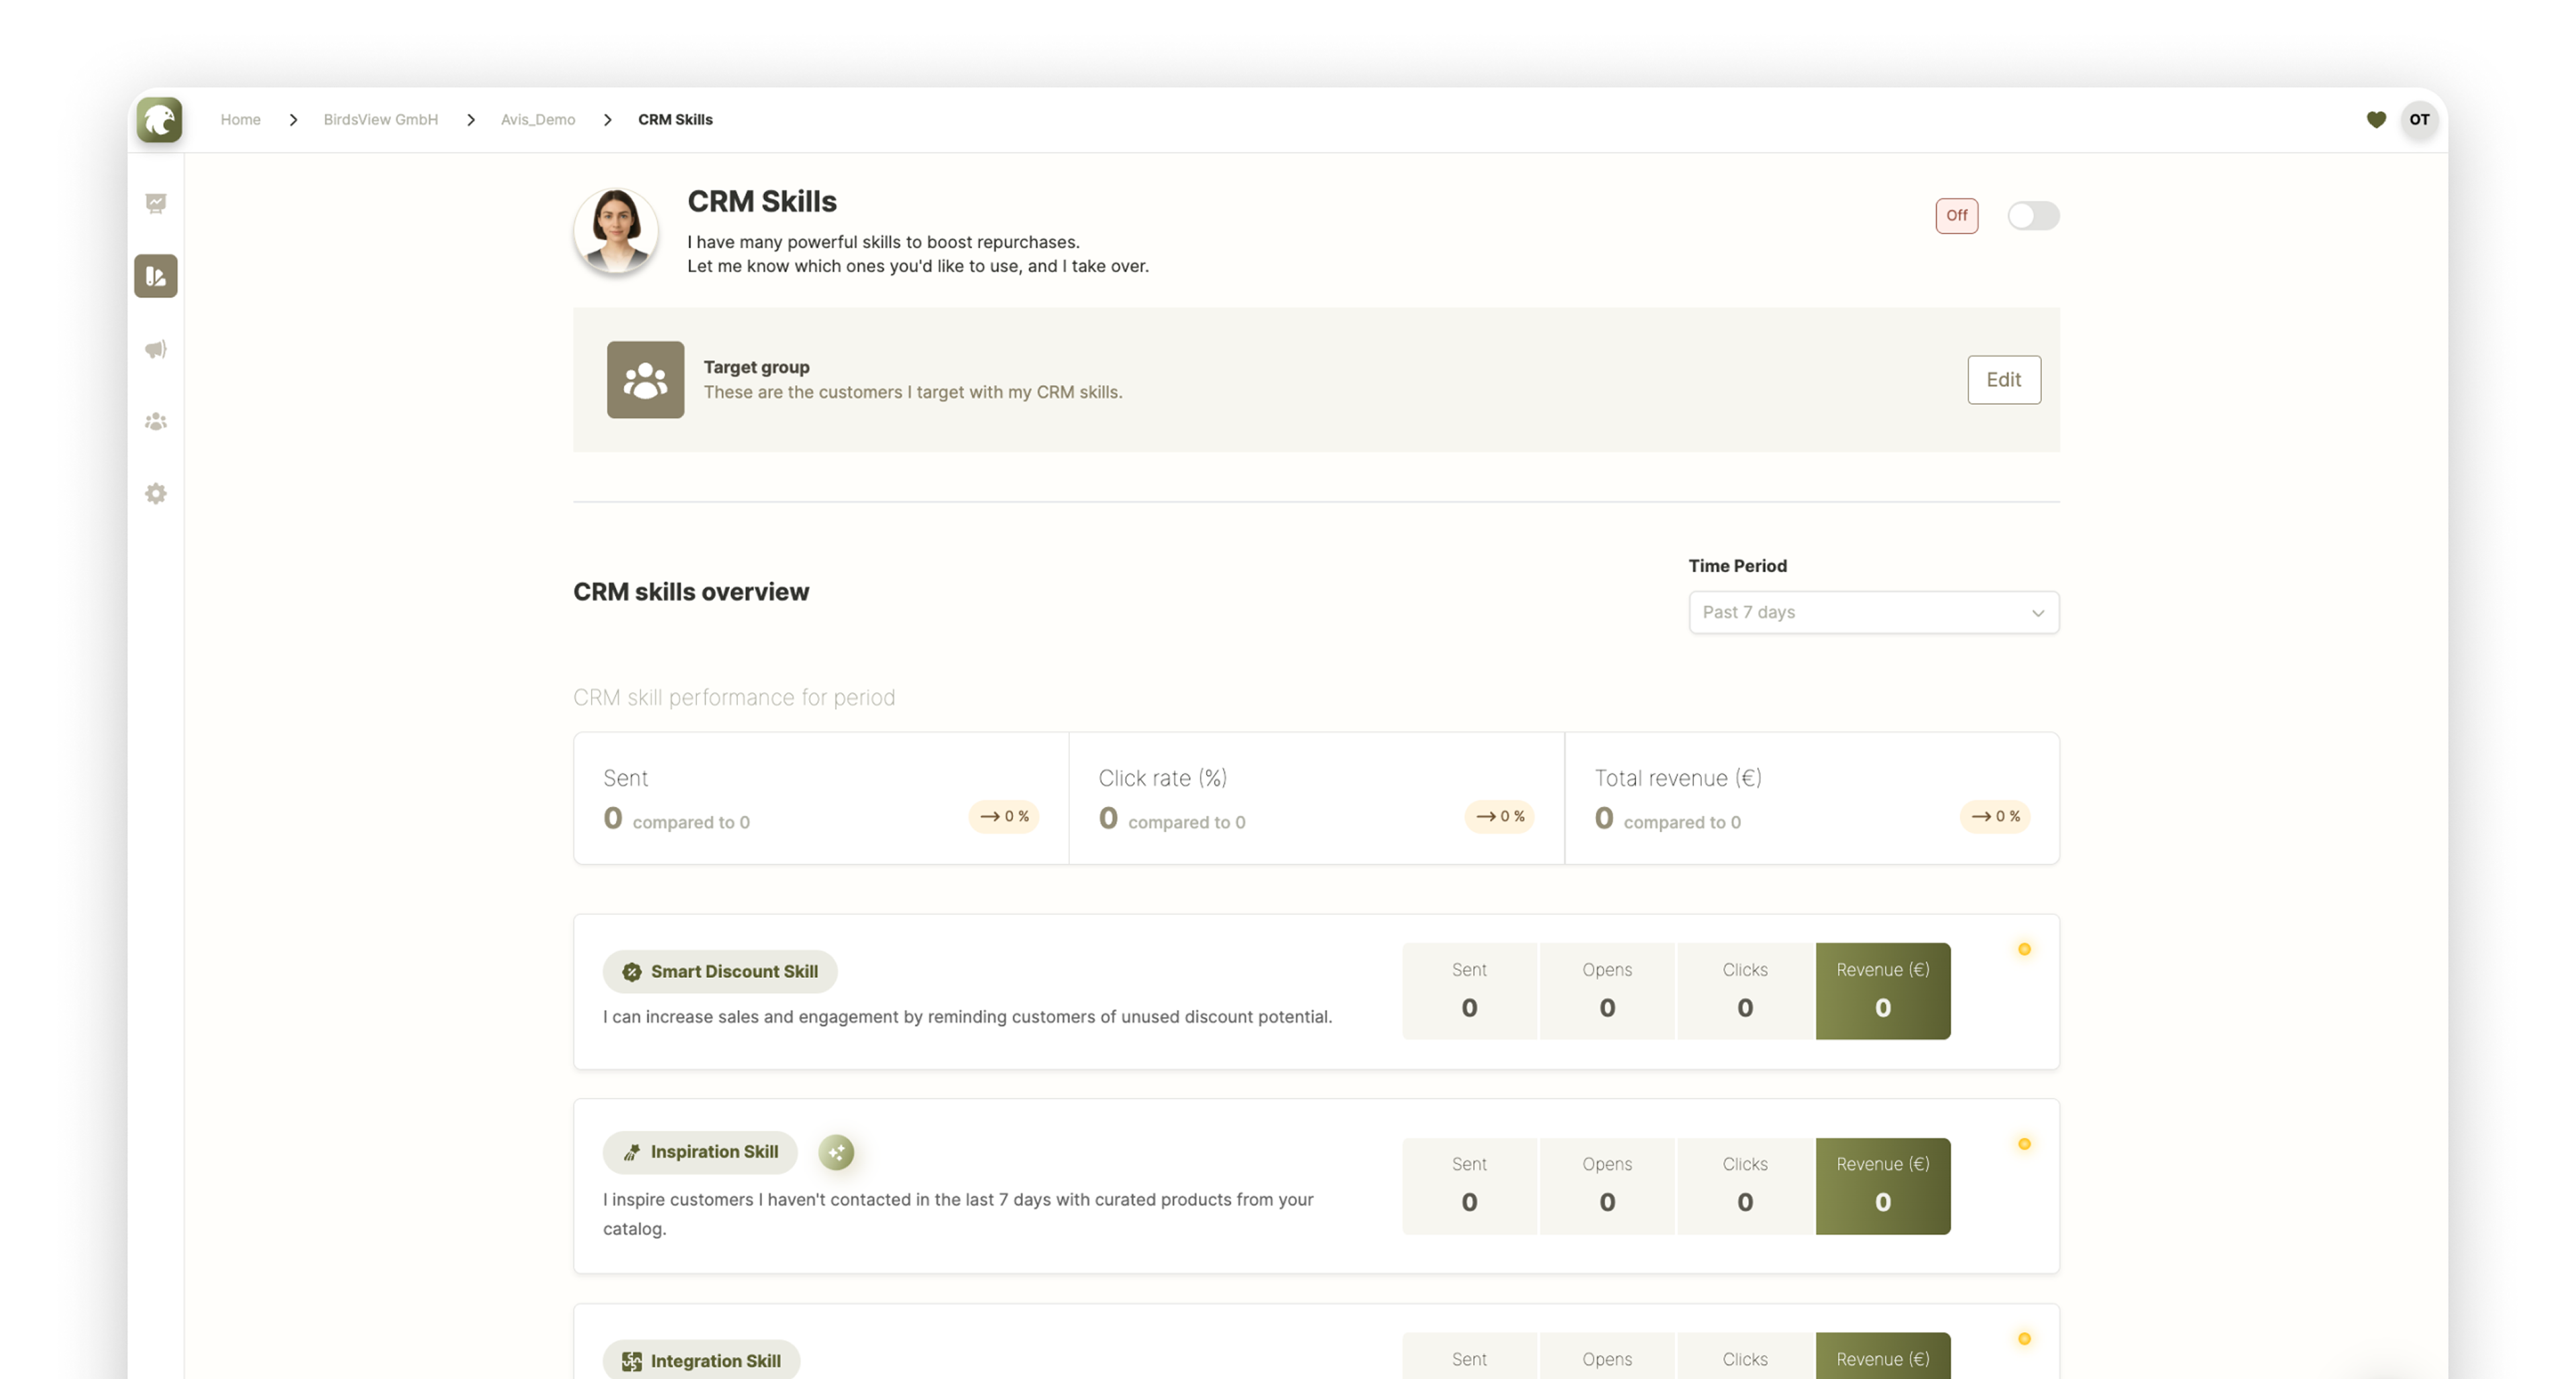Select the CRM Skills sidebar icon
Viewport: 2576px width, 1379px height.
156,276
